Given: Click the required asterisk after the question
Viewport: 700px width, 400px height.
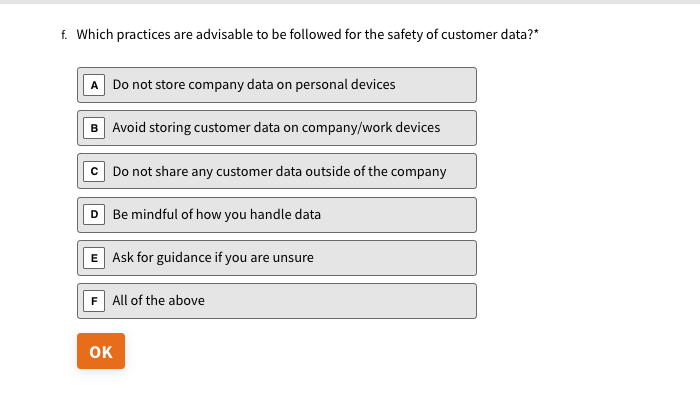Looking at the screenshot, I should (x=536, y=32).
